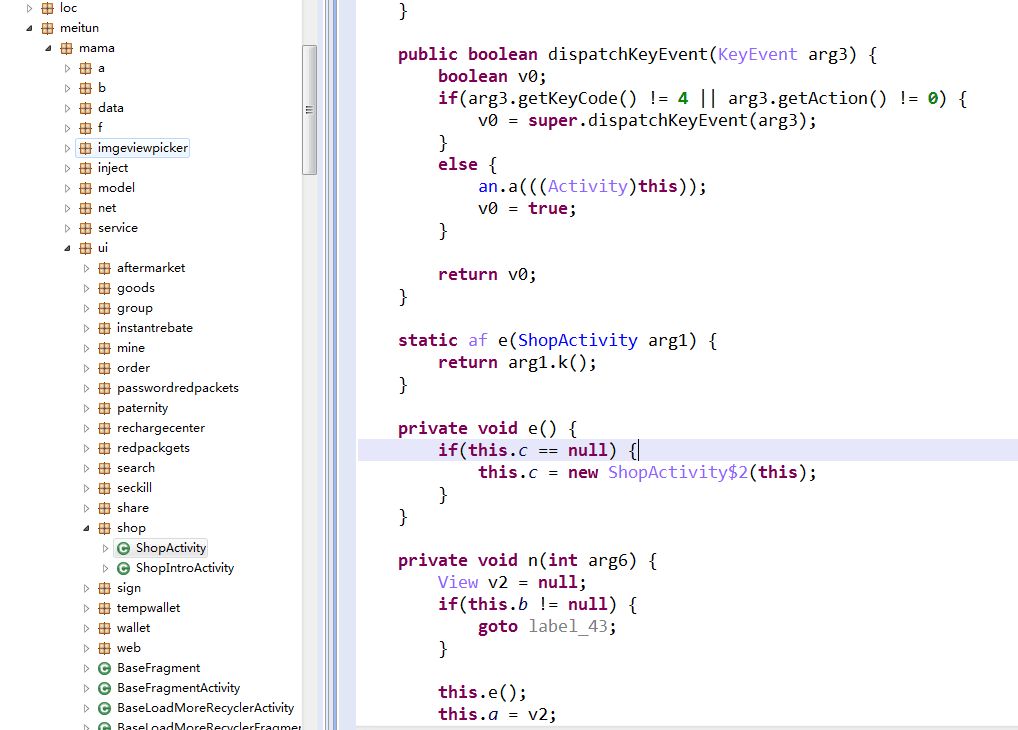Select package b under mama
The image size is (1018, 730).
tap(101, 88)
